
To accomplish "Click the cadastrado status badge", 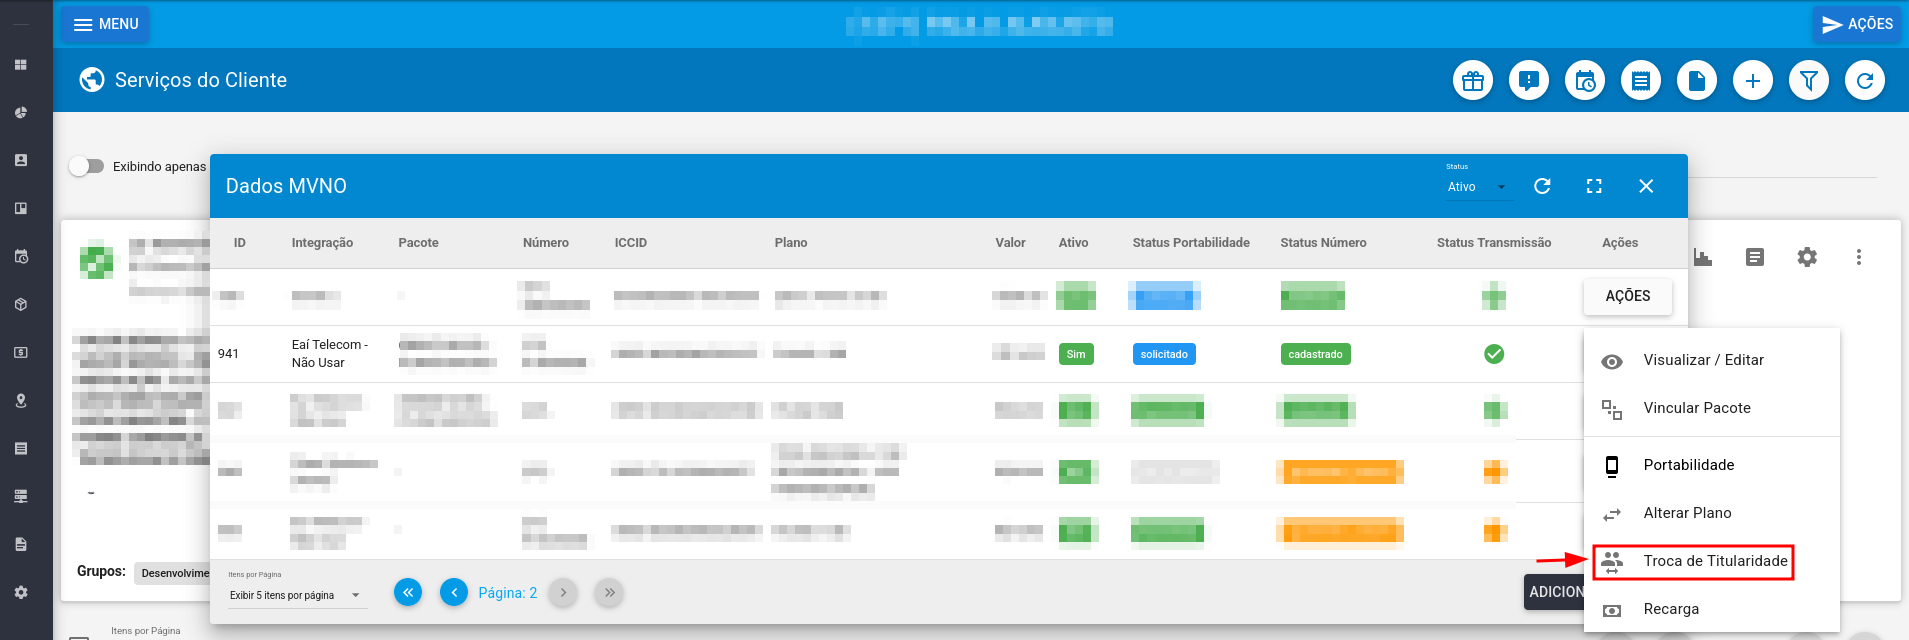I will pos(1315,354).
